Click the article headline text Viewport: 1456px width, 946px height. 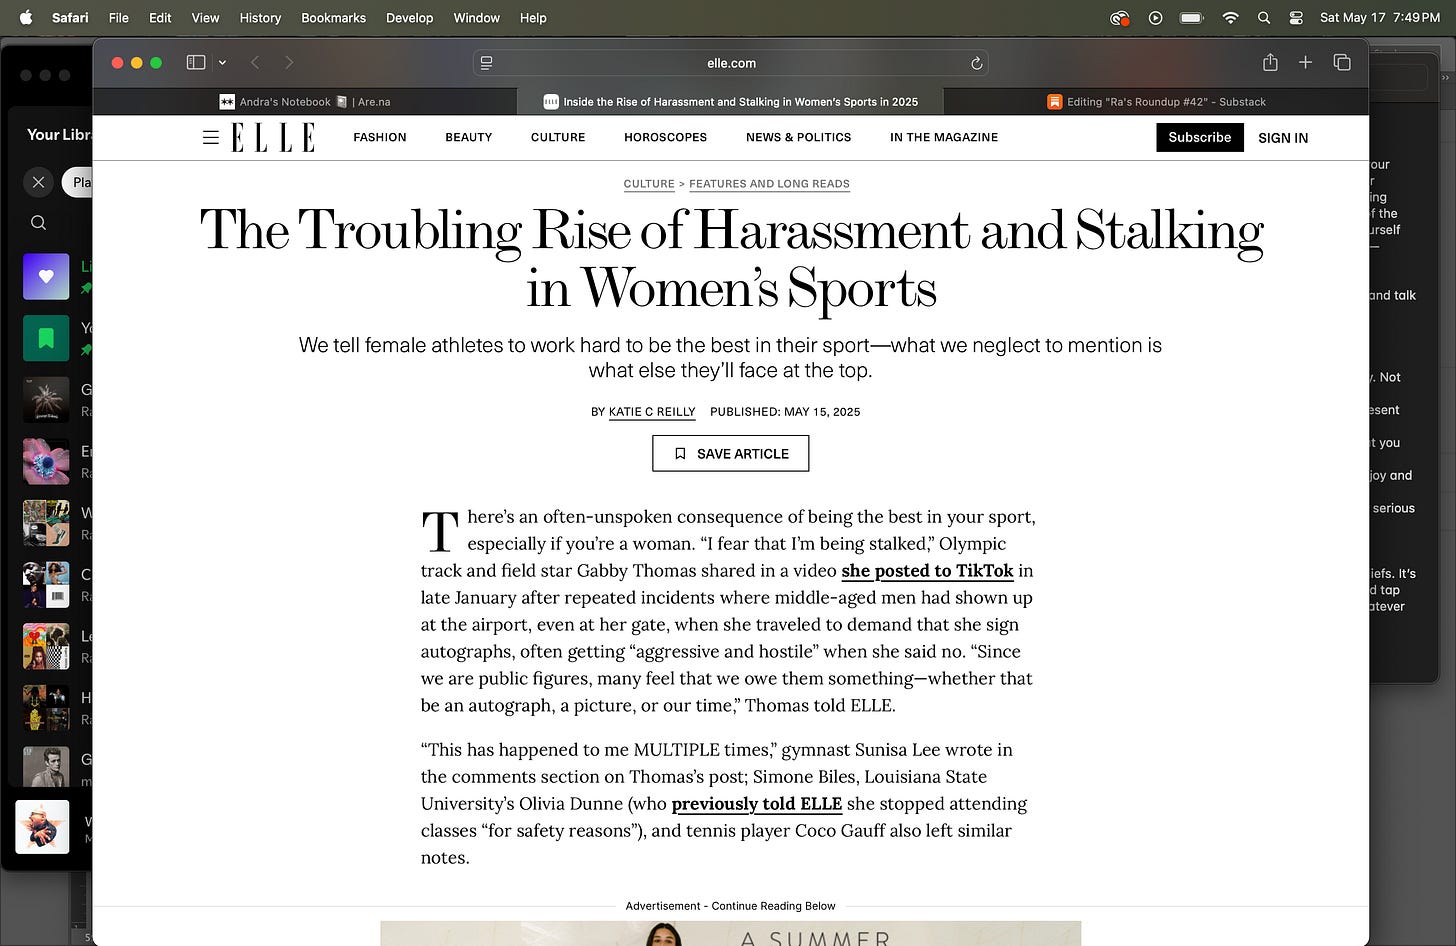[x=731, y=259]
